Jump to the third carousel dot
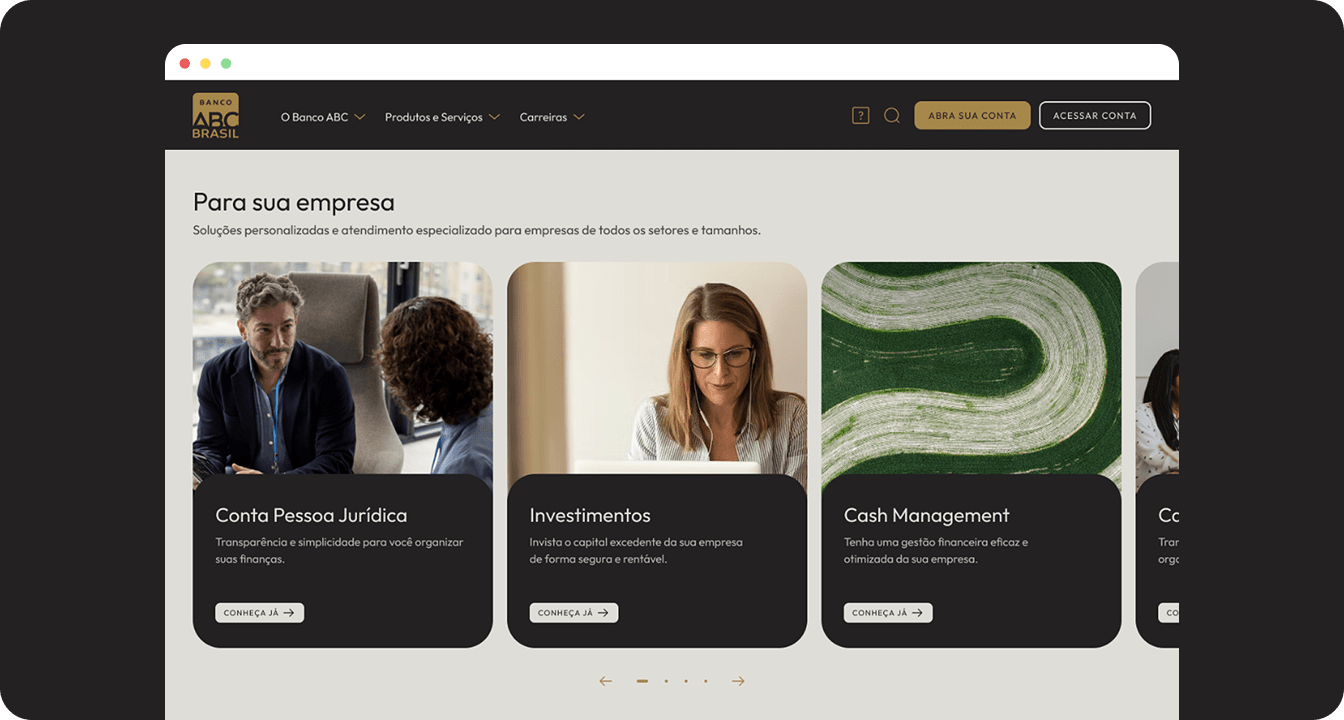 (x=686, y=681)
